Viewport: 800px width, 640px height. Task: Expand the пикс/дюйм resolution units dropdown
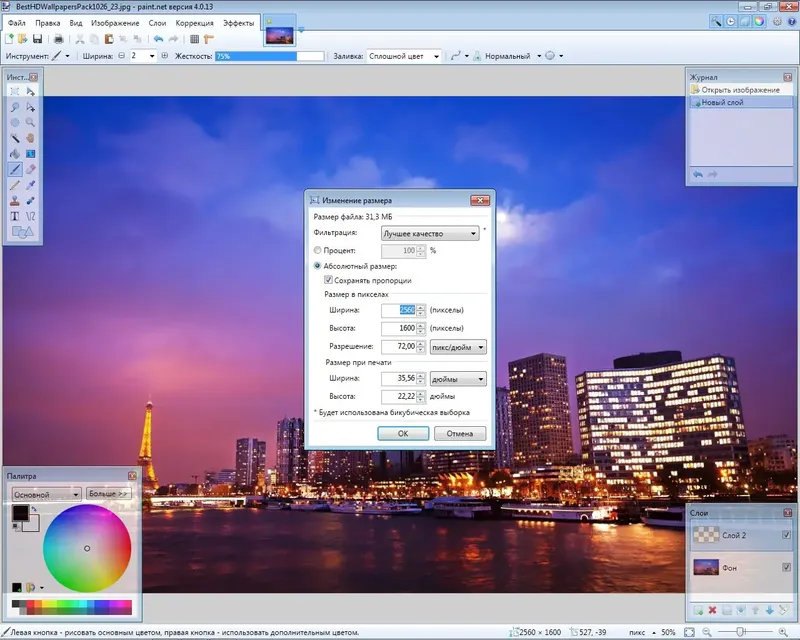[x=457, y=347]
